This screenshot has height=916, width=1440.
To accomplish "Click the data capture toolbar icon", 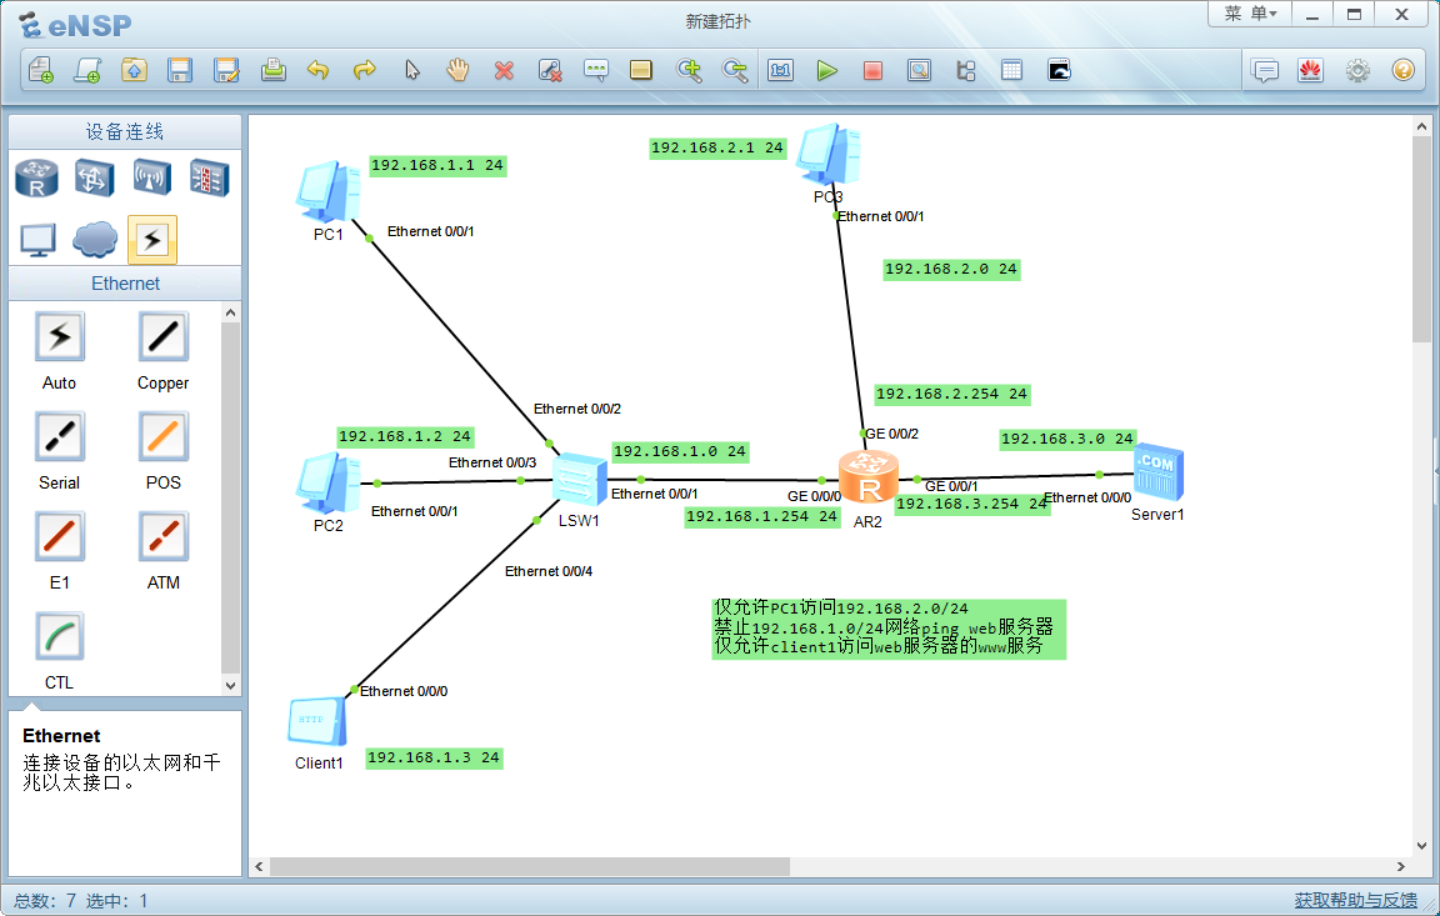I will click(x=919, y=70).
